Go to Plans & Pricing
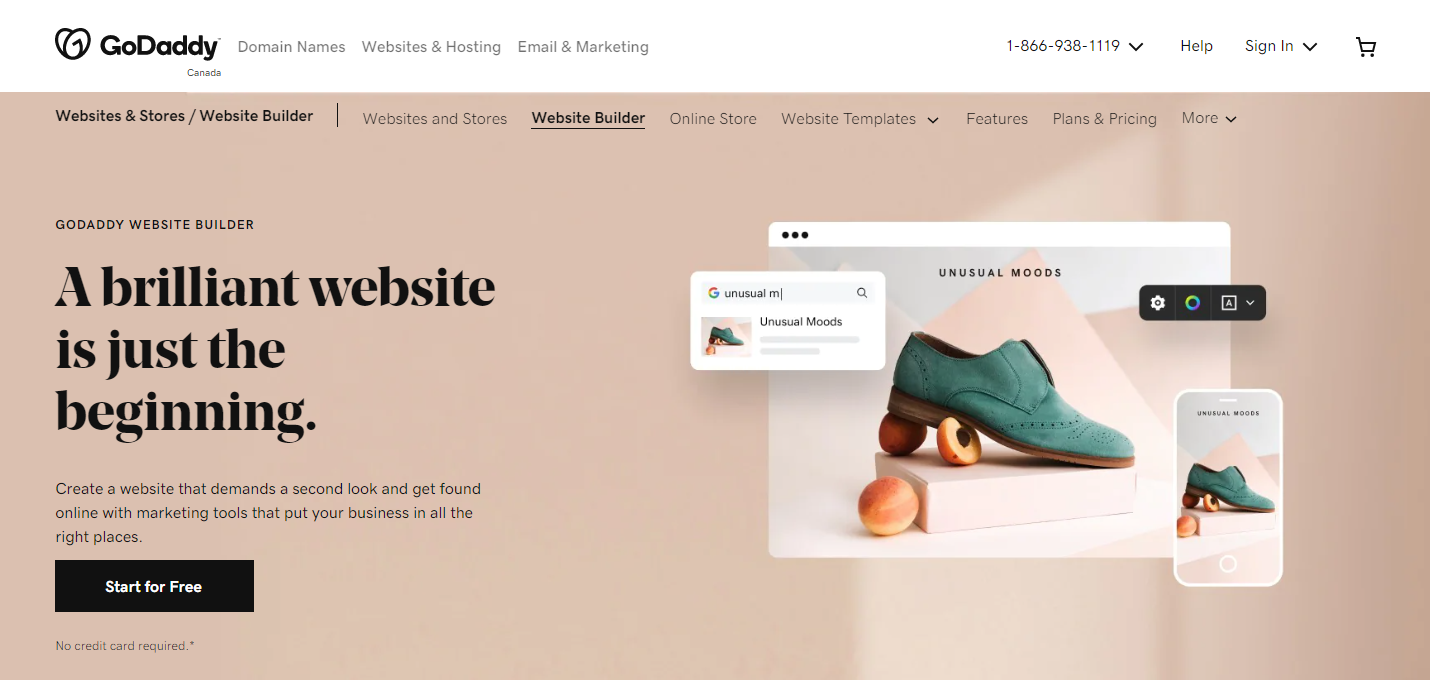 (1104, 119)
